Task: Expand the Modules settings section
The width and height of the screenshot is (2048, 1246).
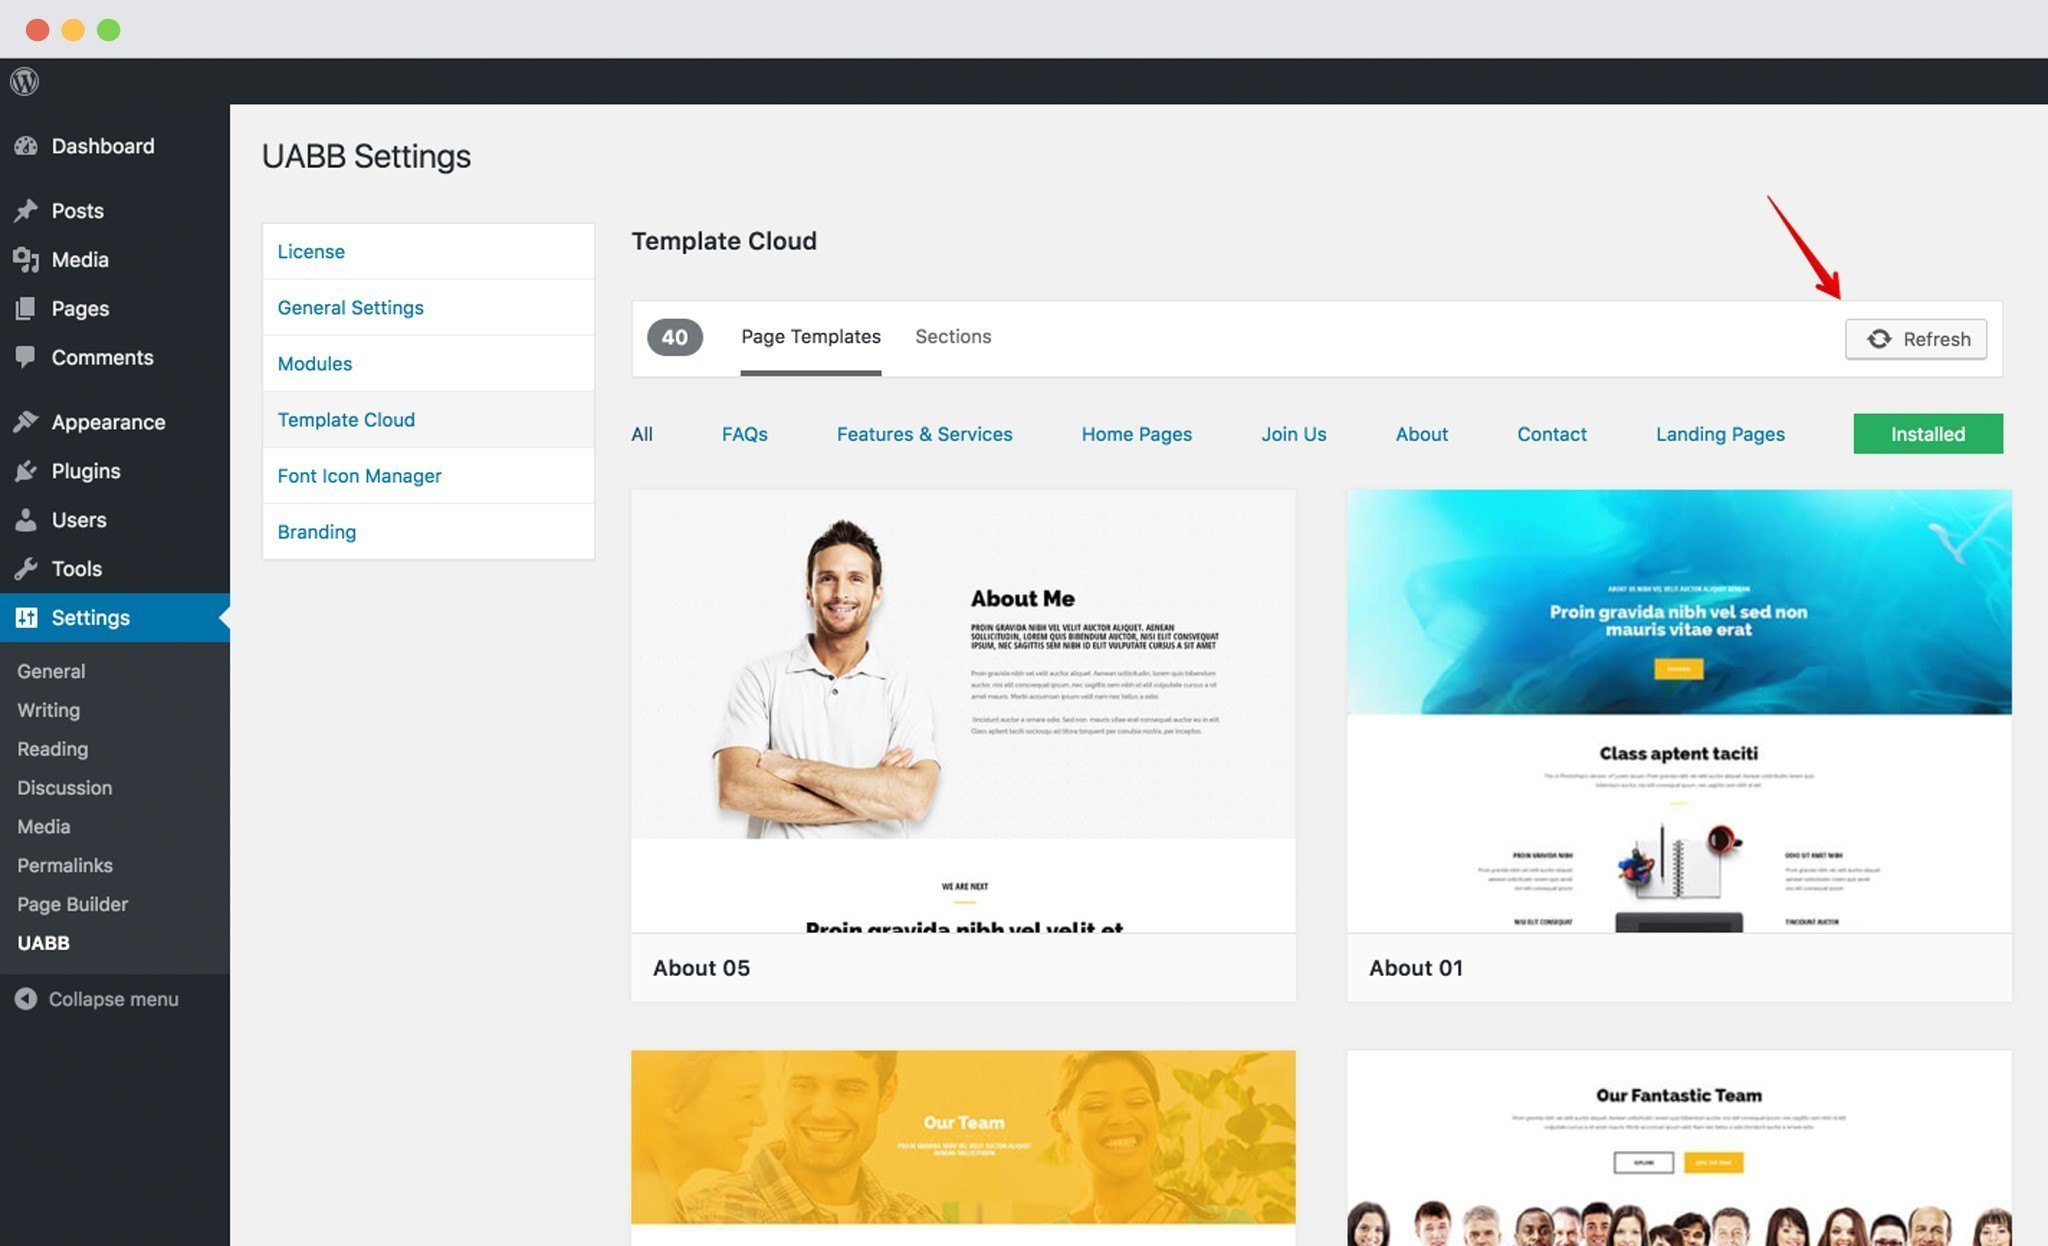Action: [313, 364]
